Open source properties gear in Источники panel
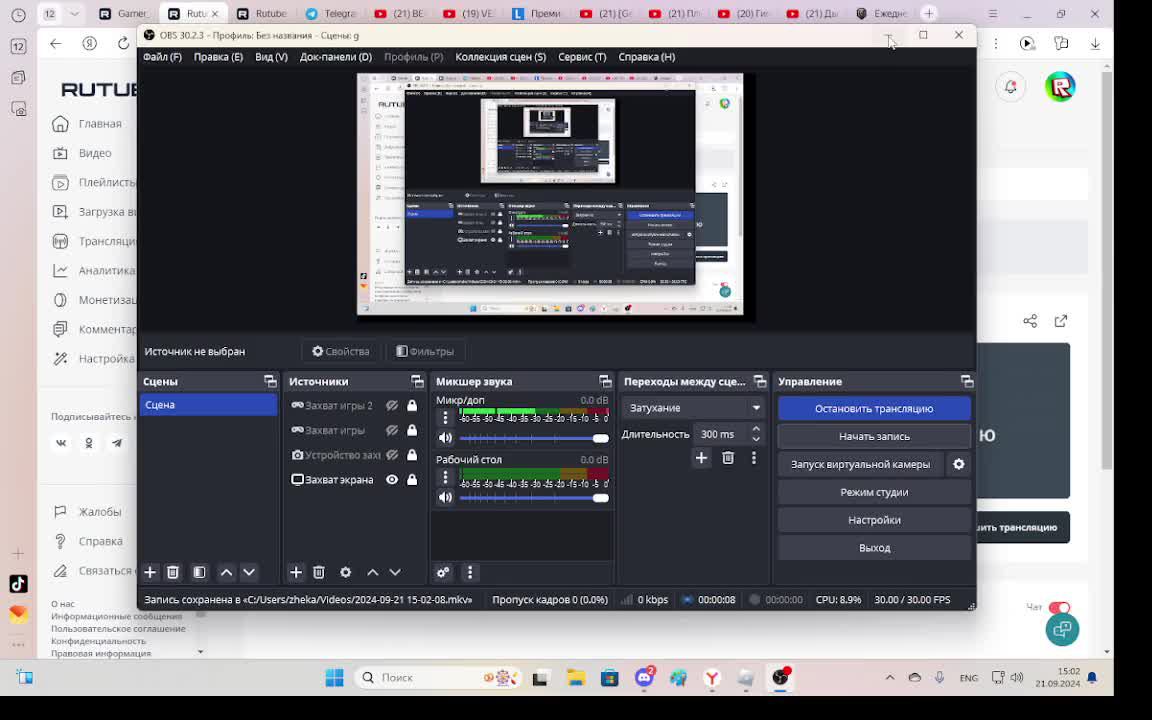 tap(345, 572)
